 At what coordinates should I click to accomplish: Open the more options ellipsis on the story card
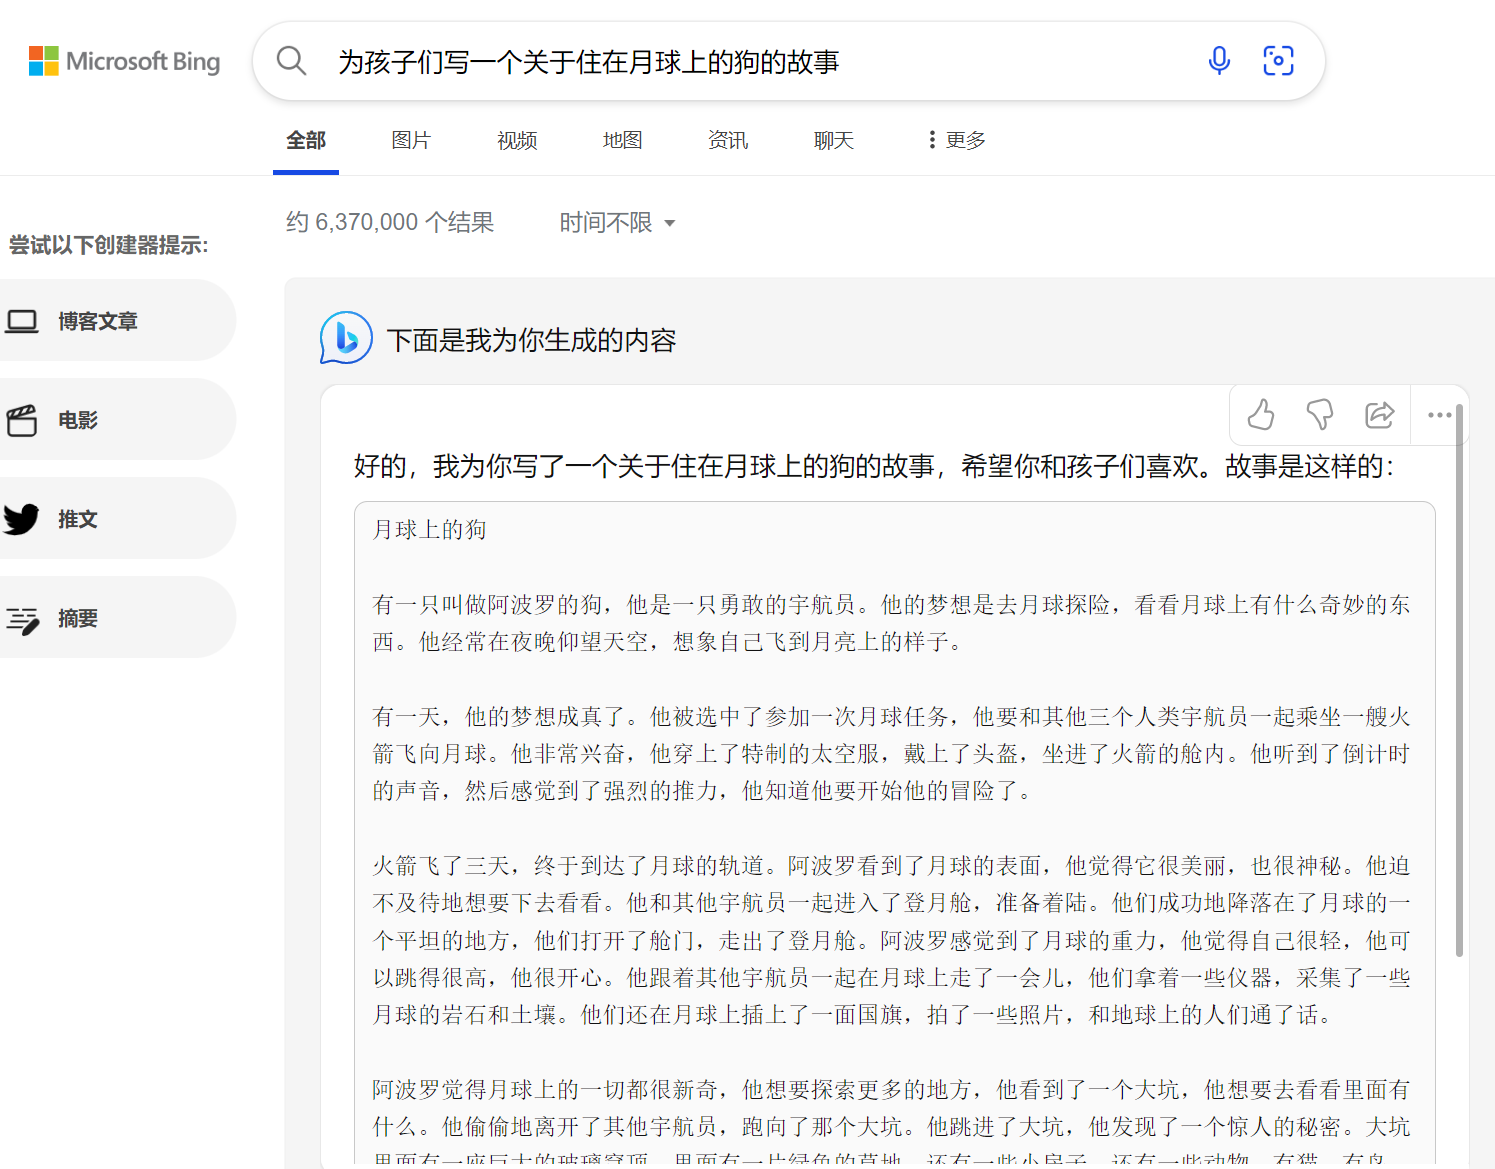1439,414
